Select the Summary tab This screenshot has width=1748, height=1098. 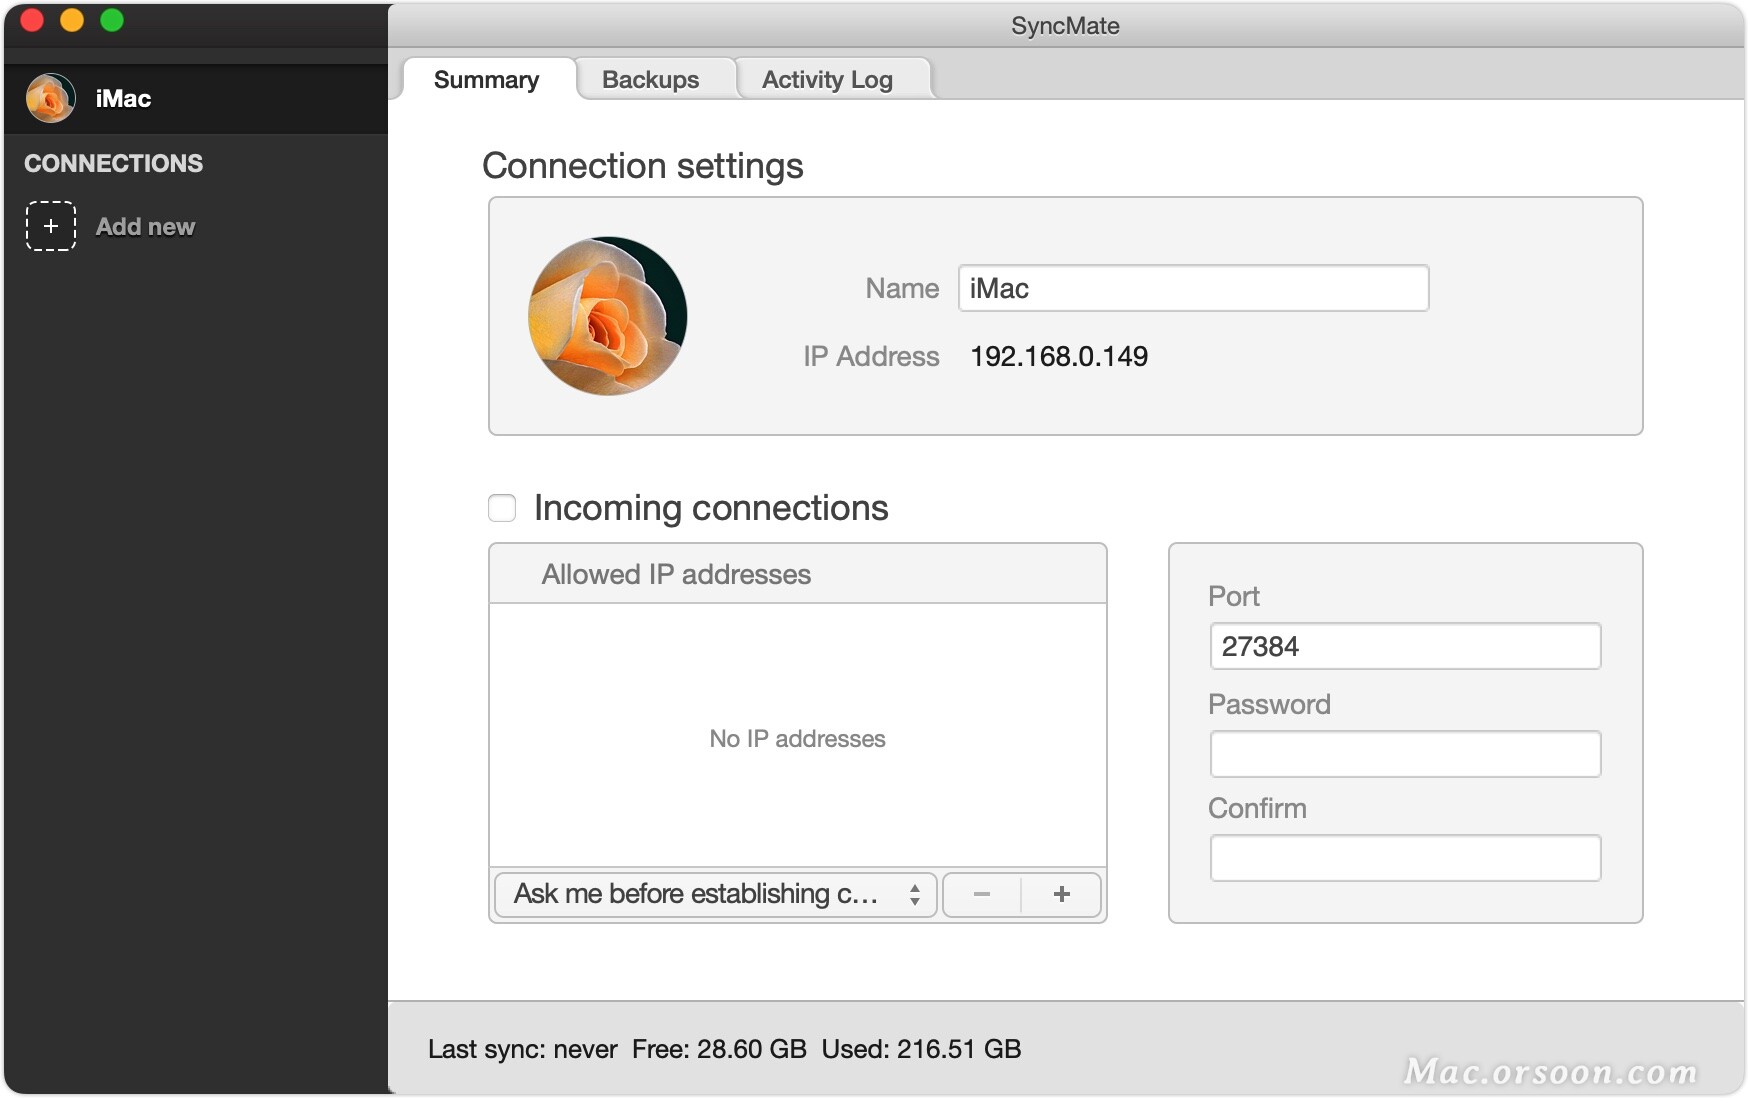486,79
